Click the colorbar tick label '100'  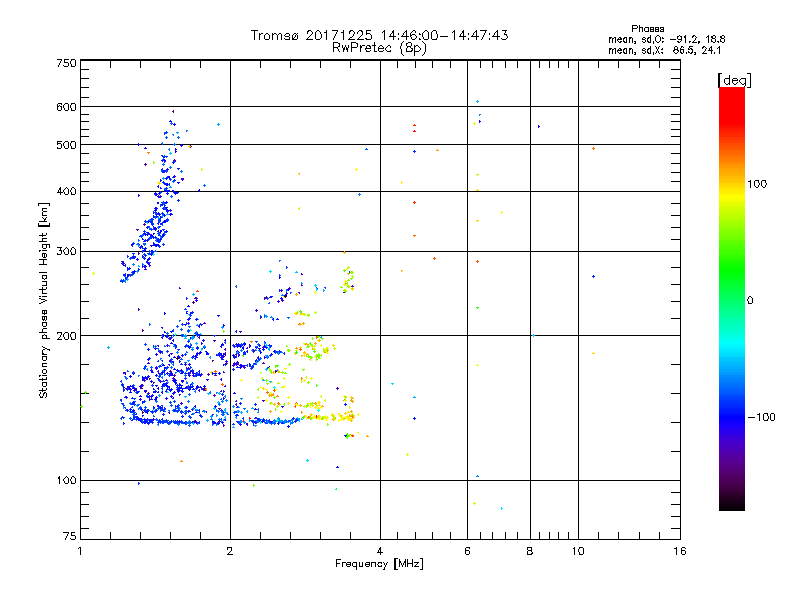(757, 184)
